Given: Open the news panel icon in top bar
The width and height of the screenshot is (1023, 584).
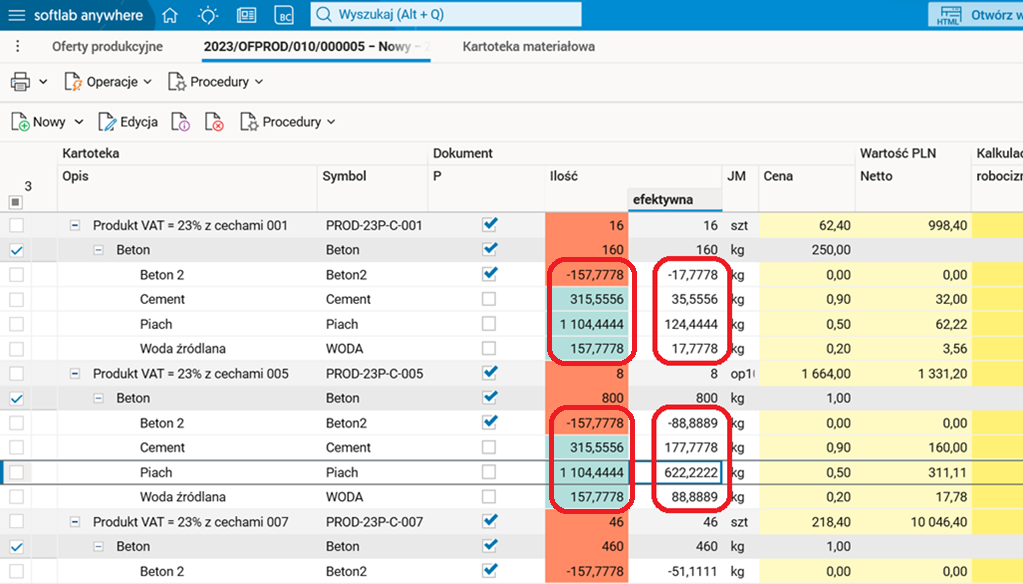Looking at the screenshot, I should click(x=246, y=15).
